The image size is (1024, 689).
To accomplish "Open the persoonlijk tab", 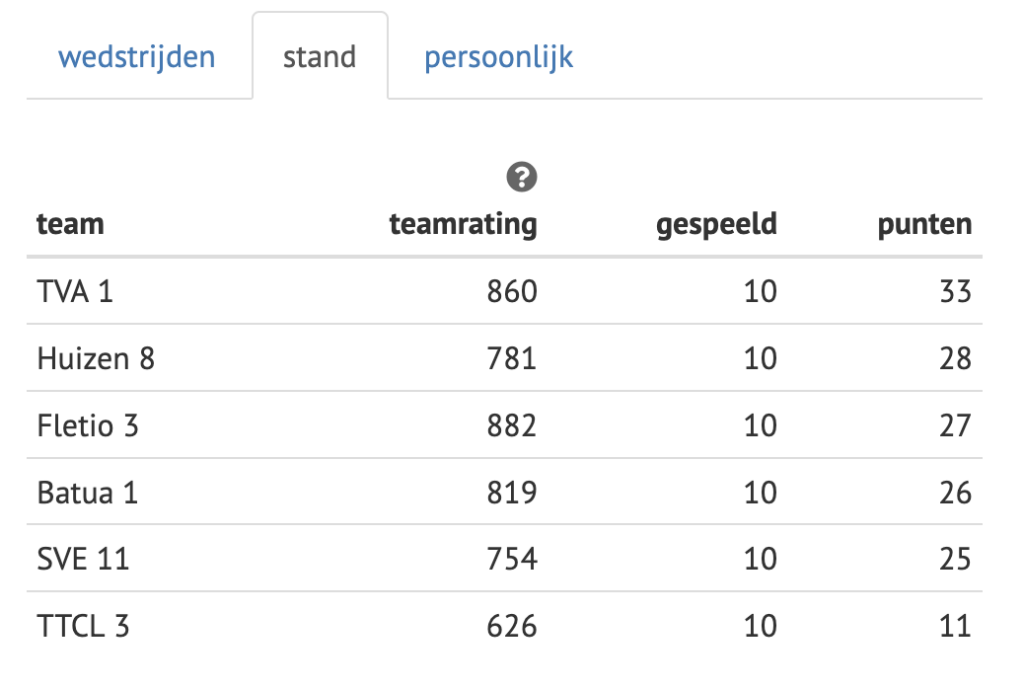I will point(498,57).
